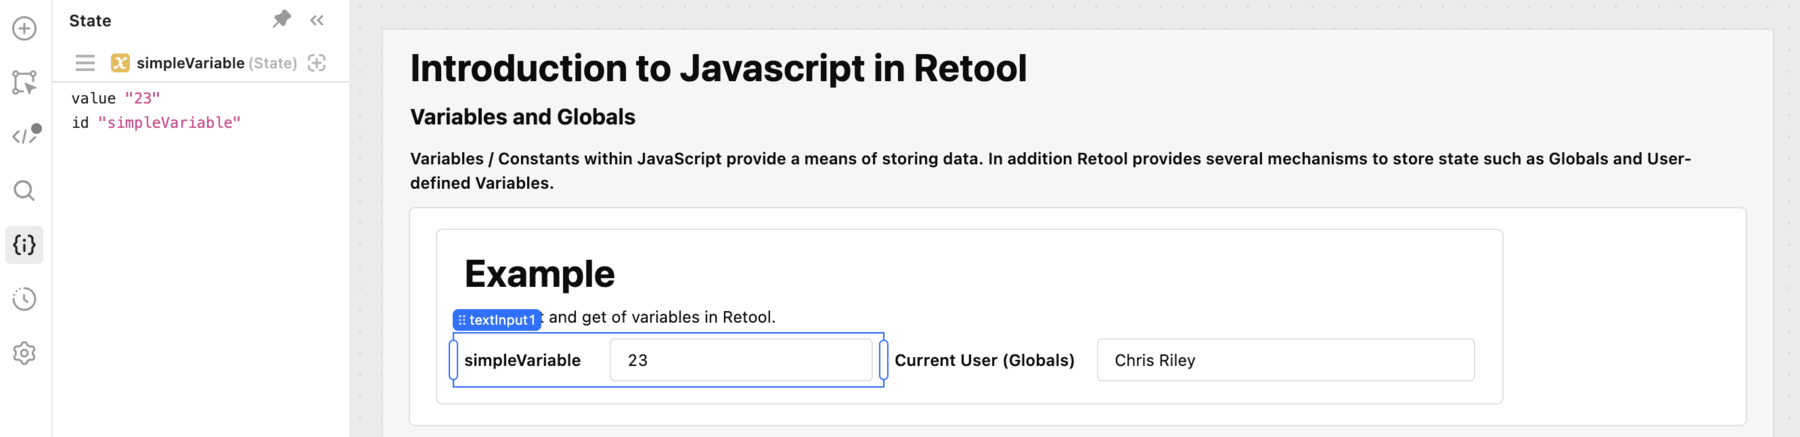Image resolution: width=1800 pixels, height=437 pixels.
Task: Click the Variables / Constants description paragraph
Action: [1050, 171]
